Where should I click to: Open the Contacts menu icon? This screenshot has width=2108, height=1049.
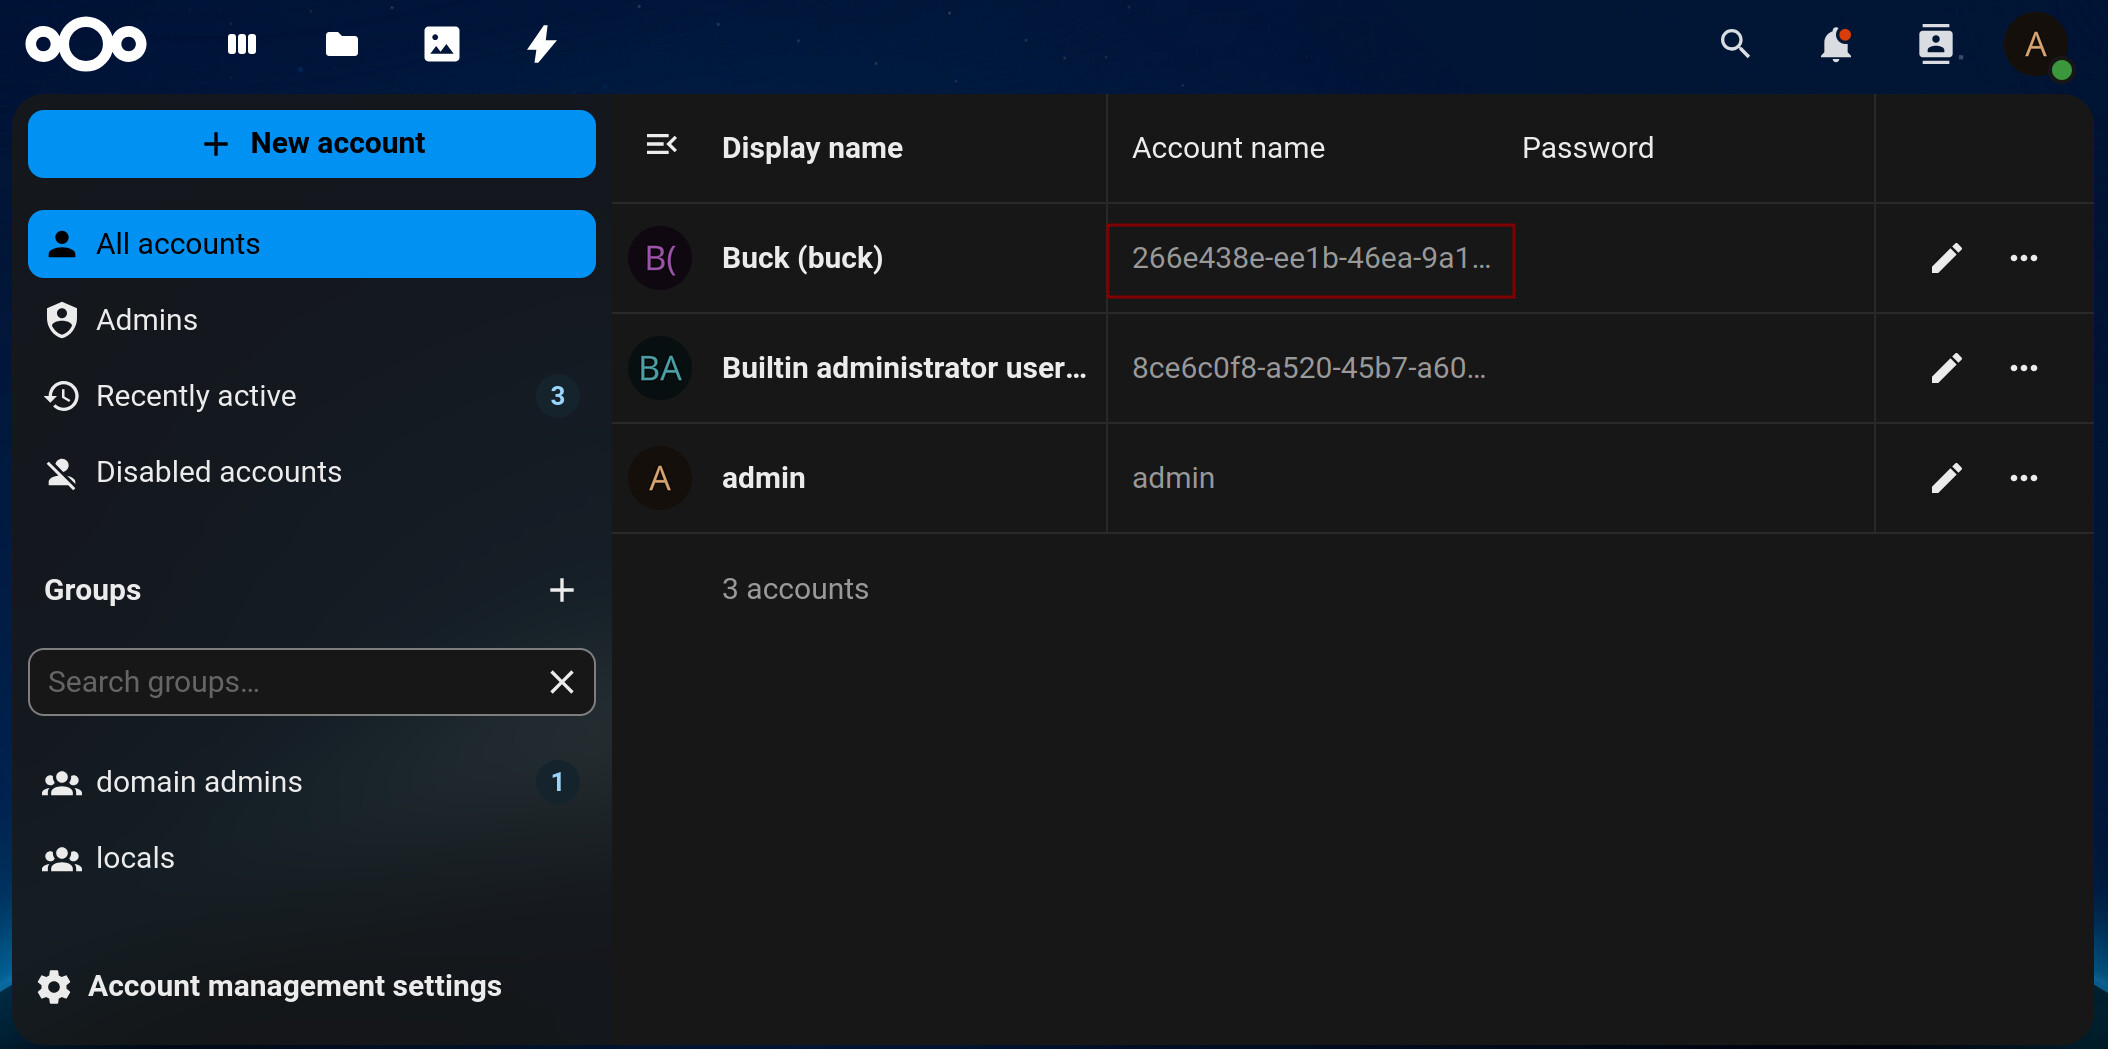pyautogui.click(x=1935, y=44)
